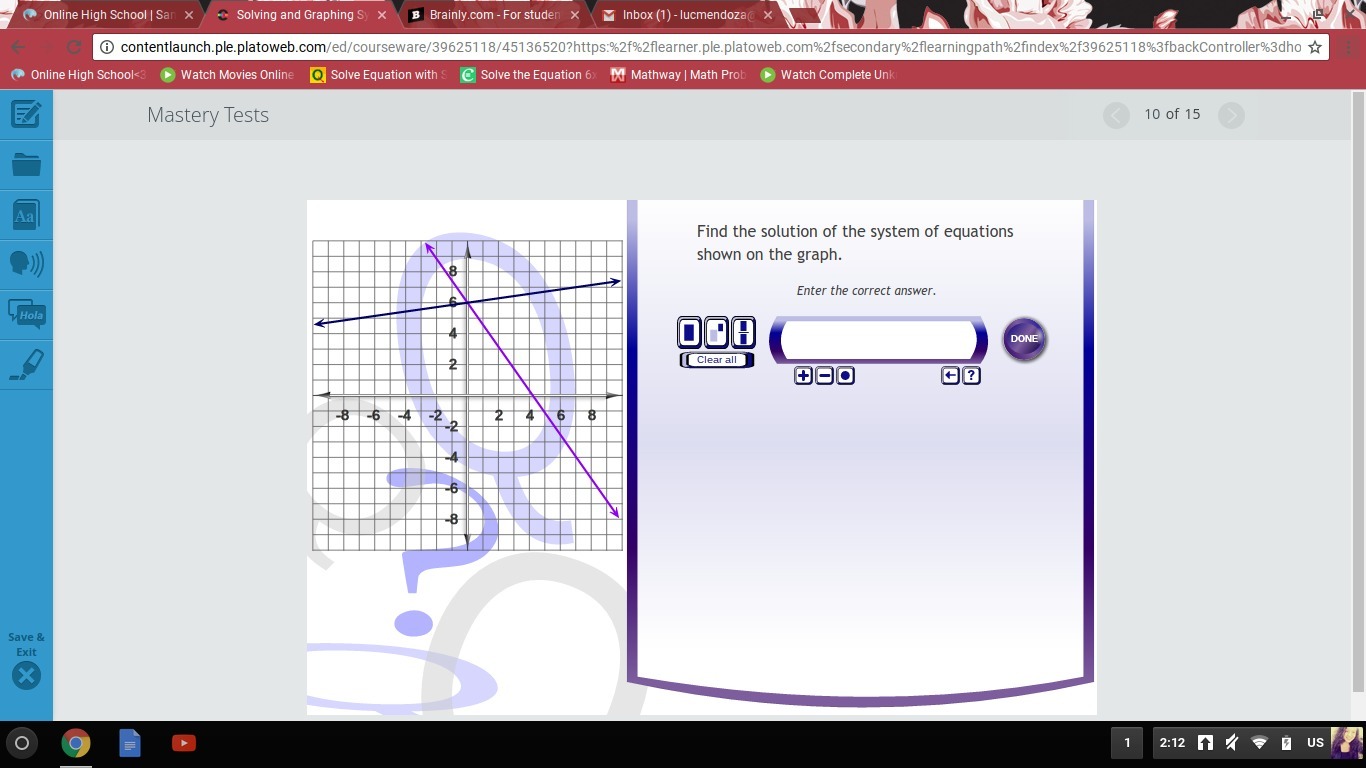Image resolution: width=1366 pixels, height=768 pixels.
Task: Go to the previous question arrow
Action: 1116,115
